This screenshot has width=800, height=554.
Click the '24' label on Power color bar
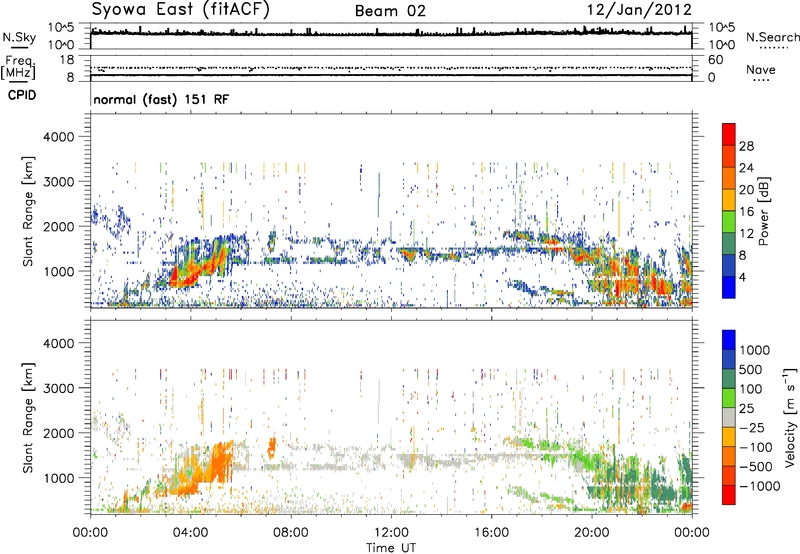pyautogui.click(x=746, y=168)
